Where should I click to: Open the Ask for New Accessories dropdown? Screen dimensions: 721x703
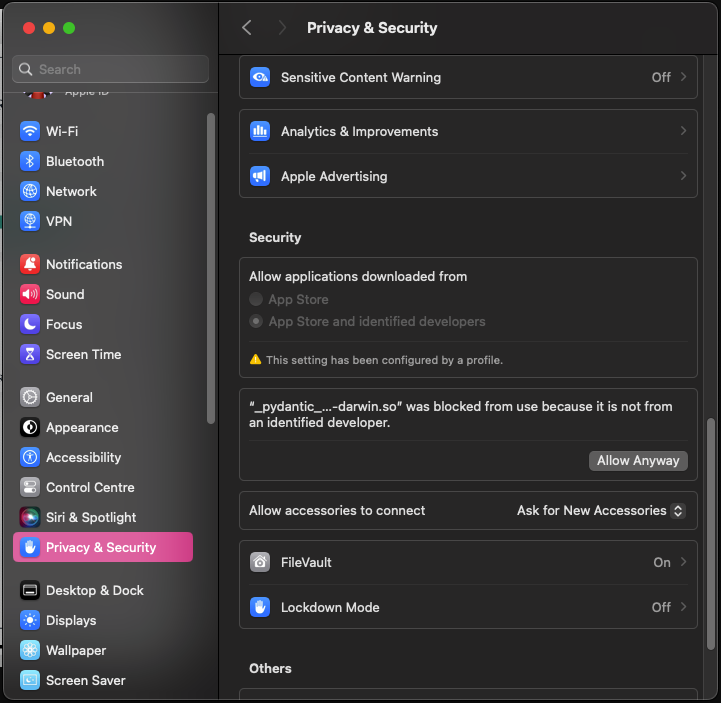pos(600,510)
